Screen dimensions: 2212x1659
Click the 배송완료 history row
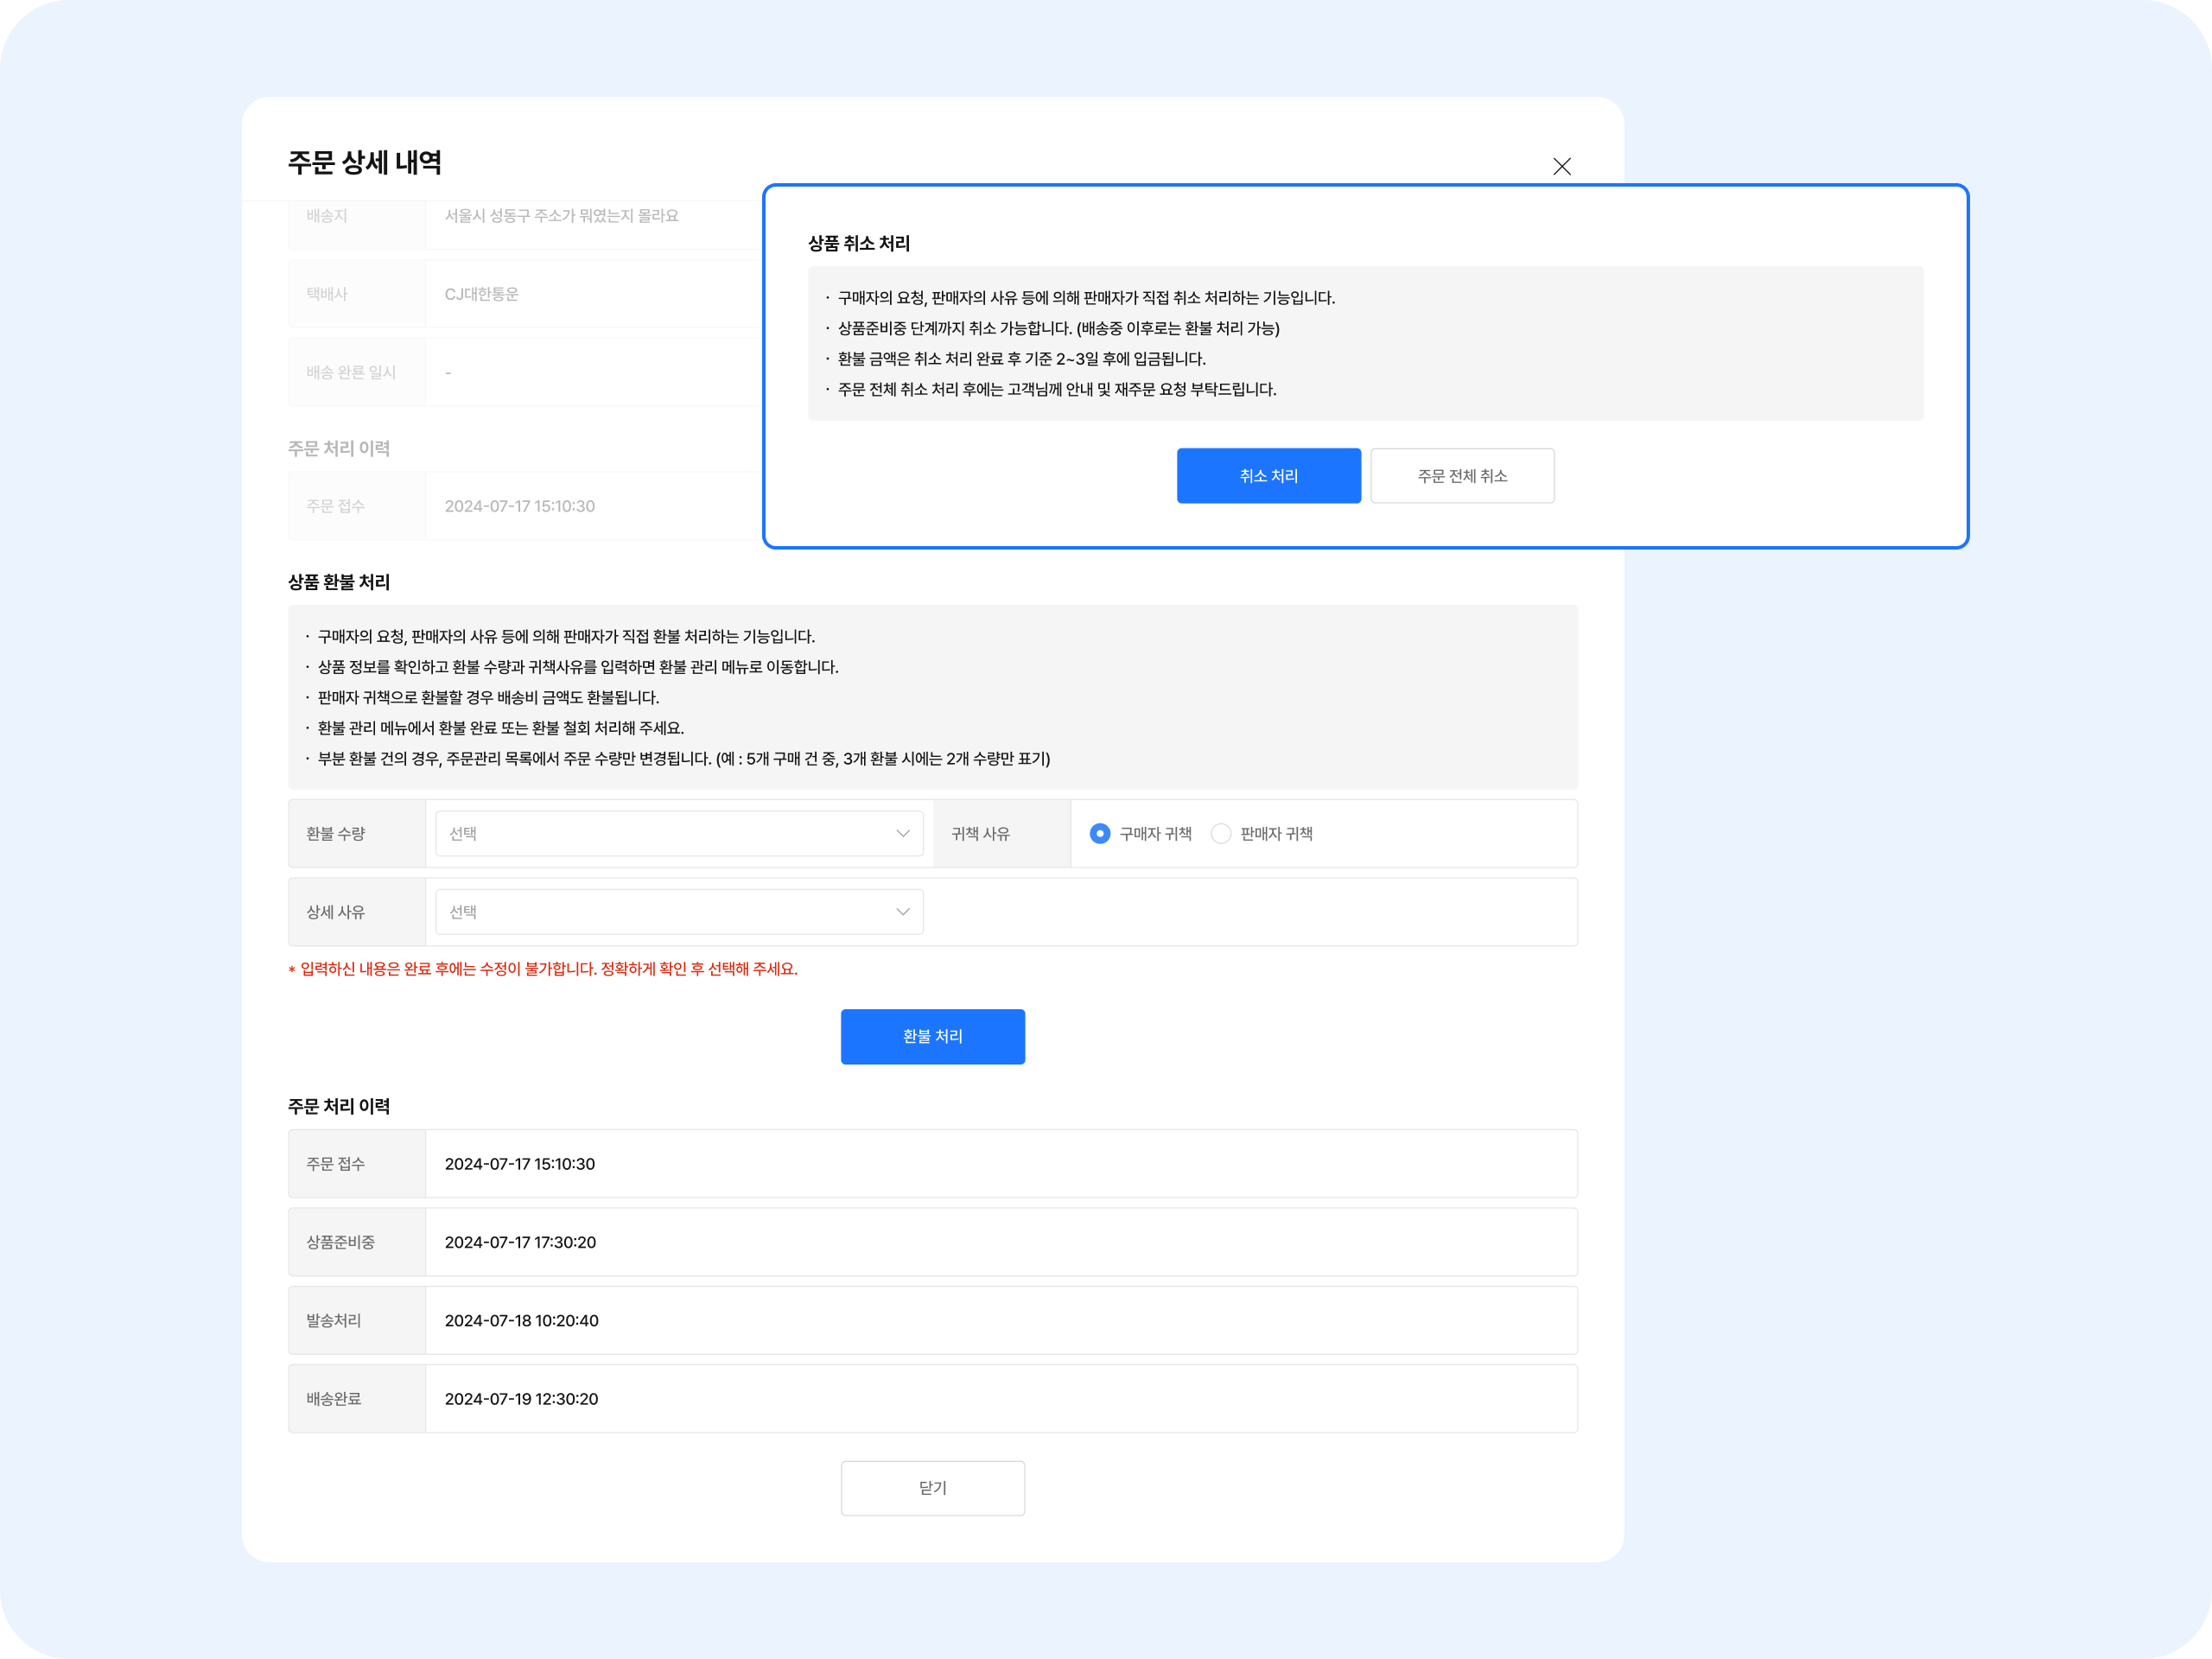coord(334,1399)
